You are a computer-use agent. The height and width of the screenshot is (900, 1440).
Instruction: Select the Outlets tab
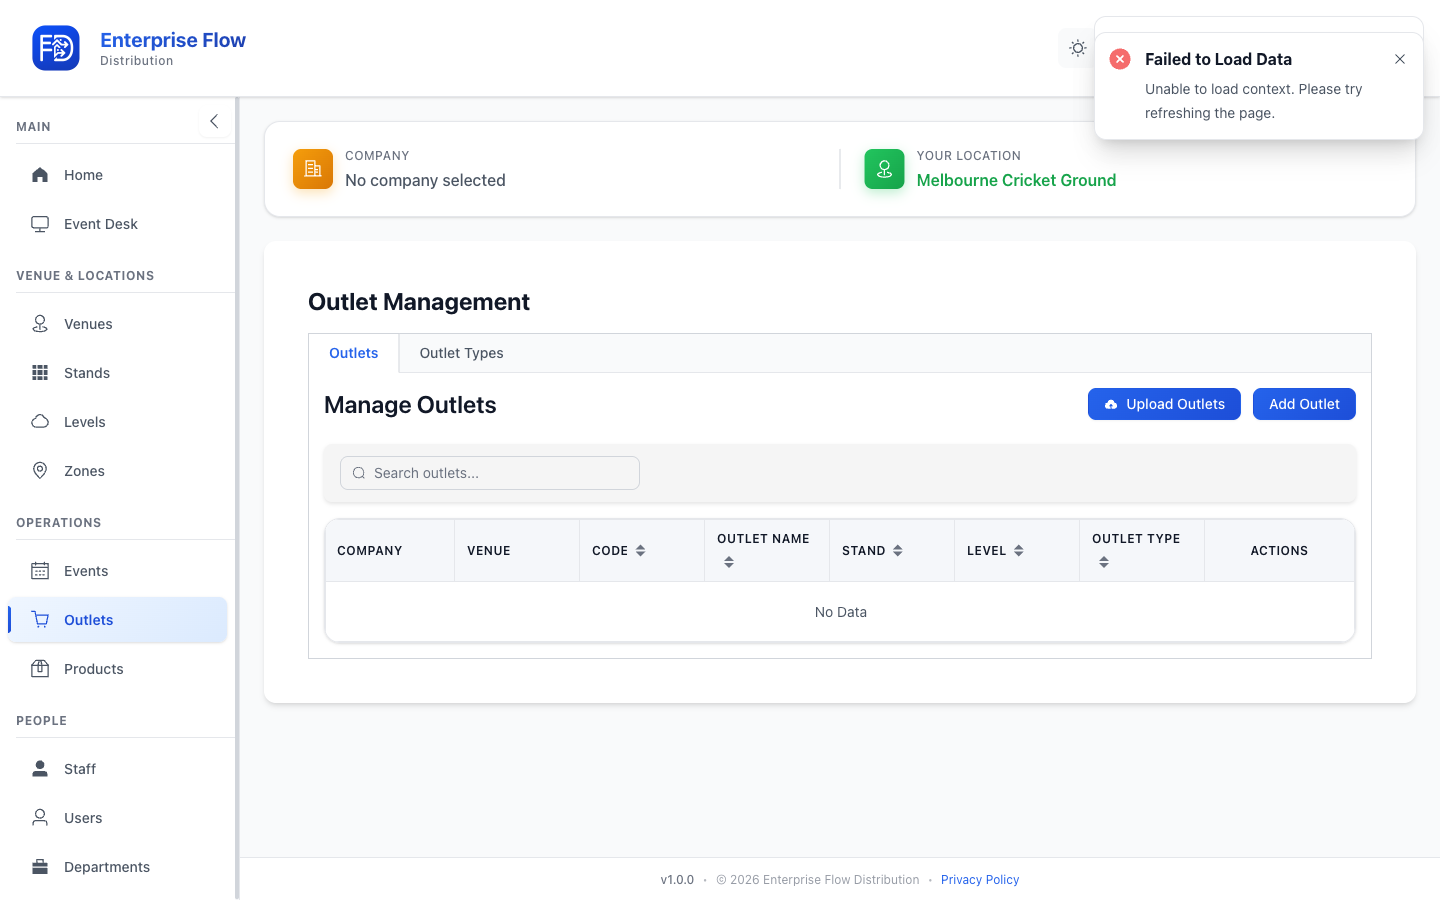click(x=353, y=353)
